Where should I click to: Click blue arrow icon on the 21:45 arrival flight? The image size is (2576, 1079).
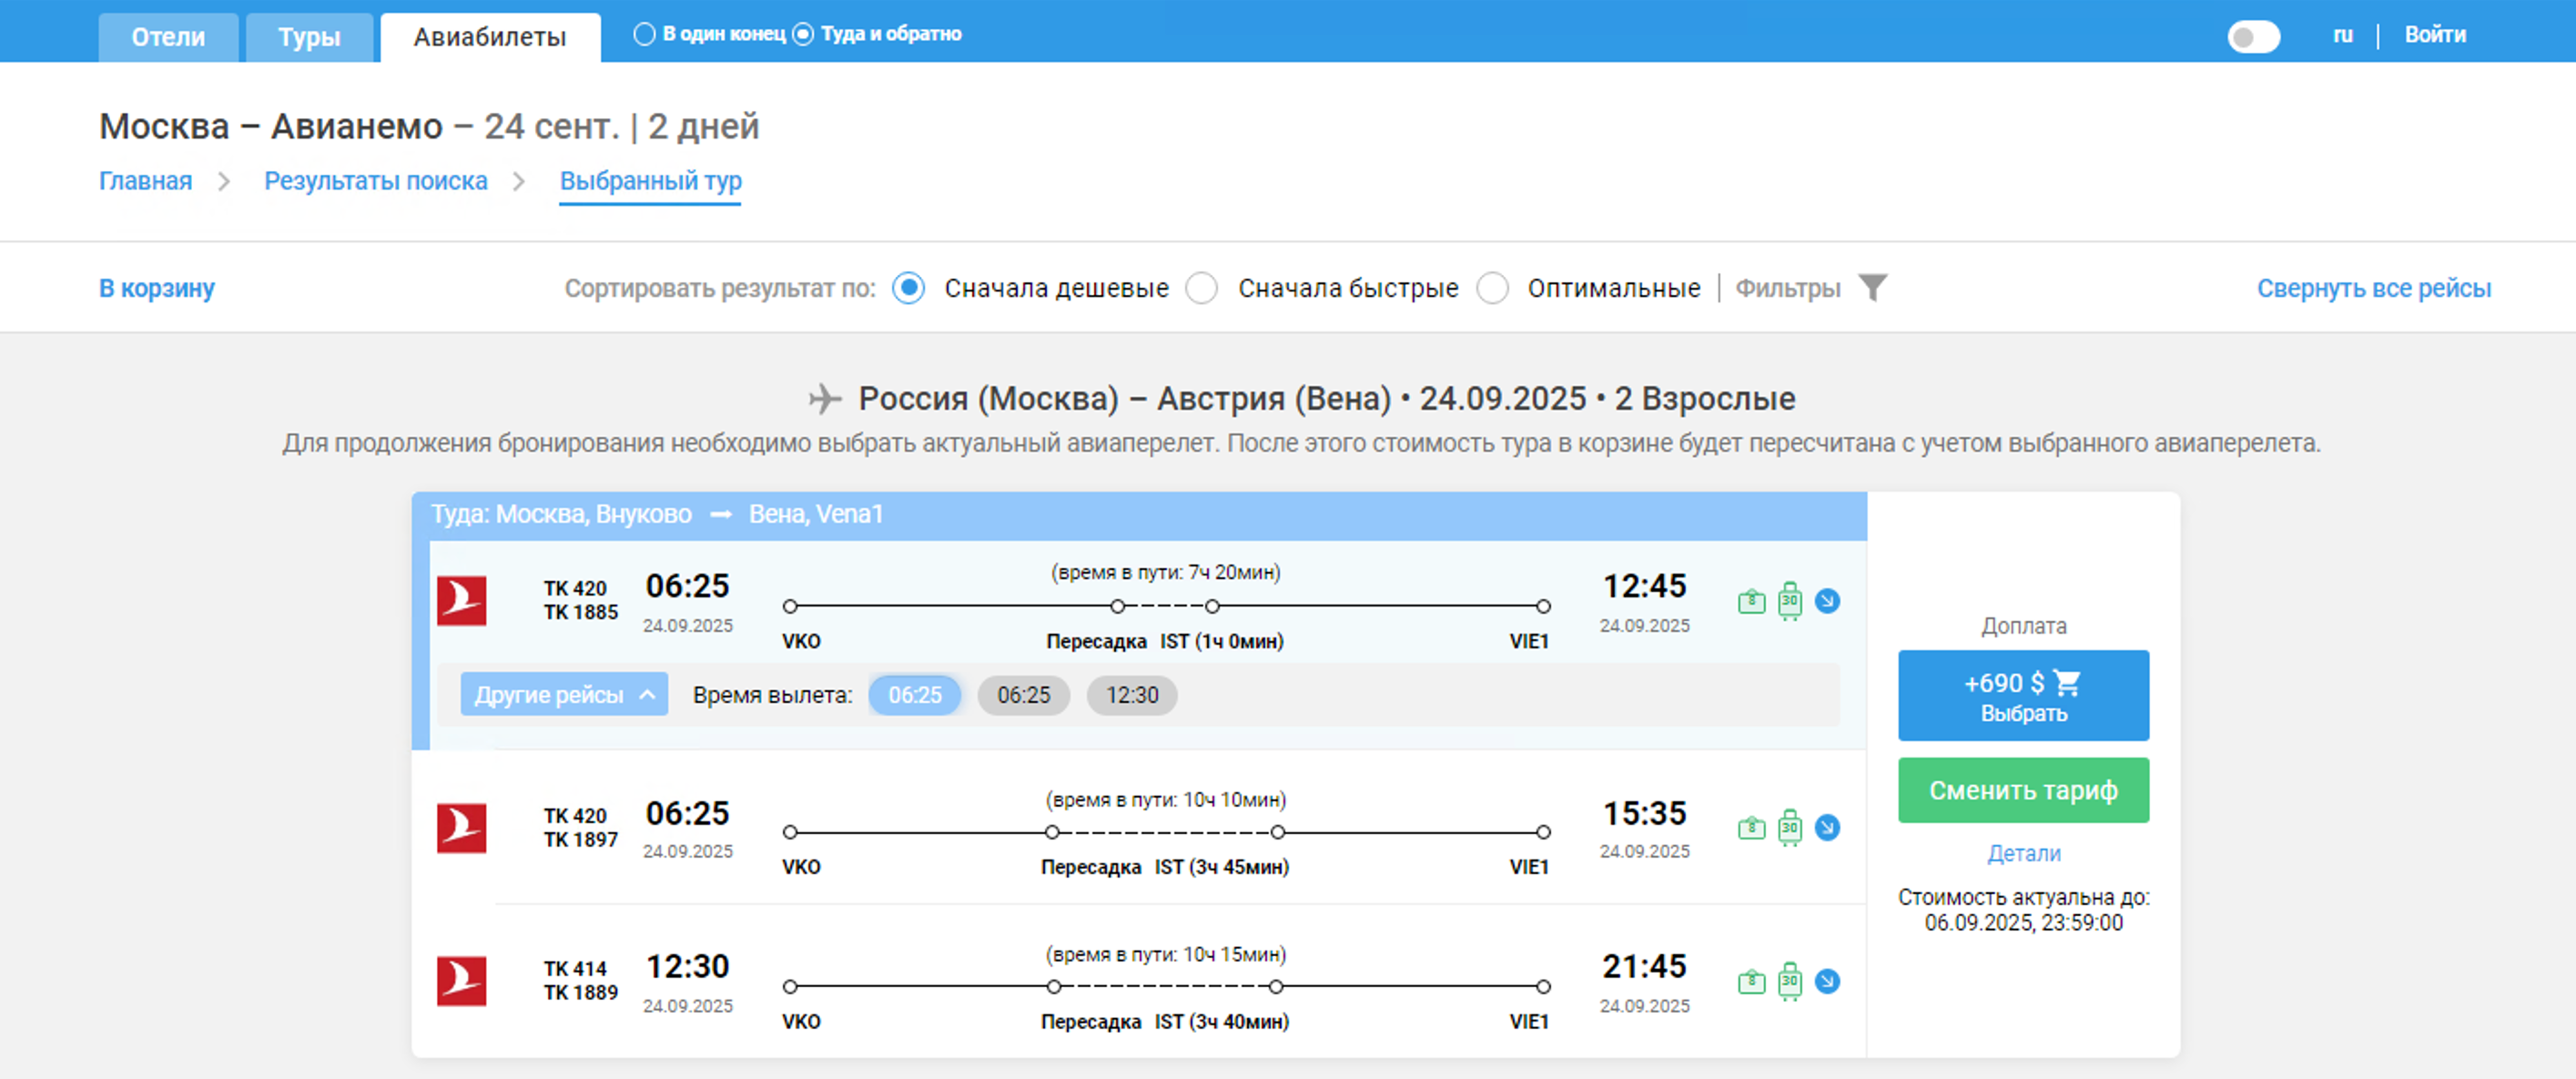tap(1827, 982)
